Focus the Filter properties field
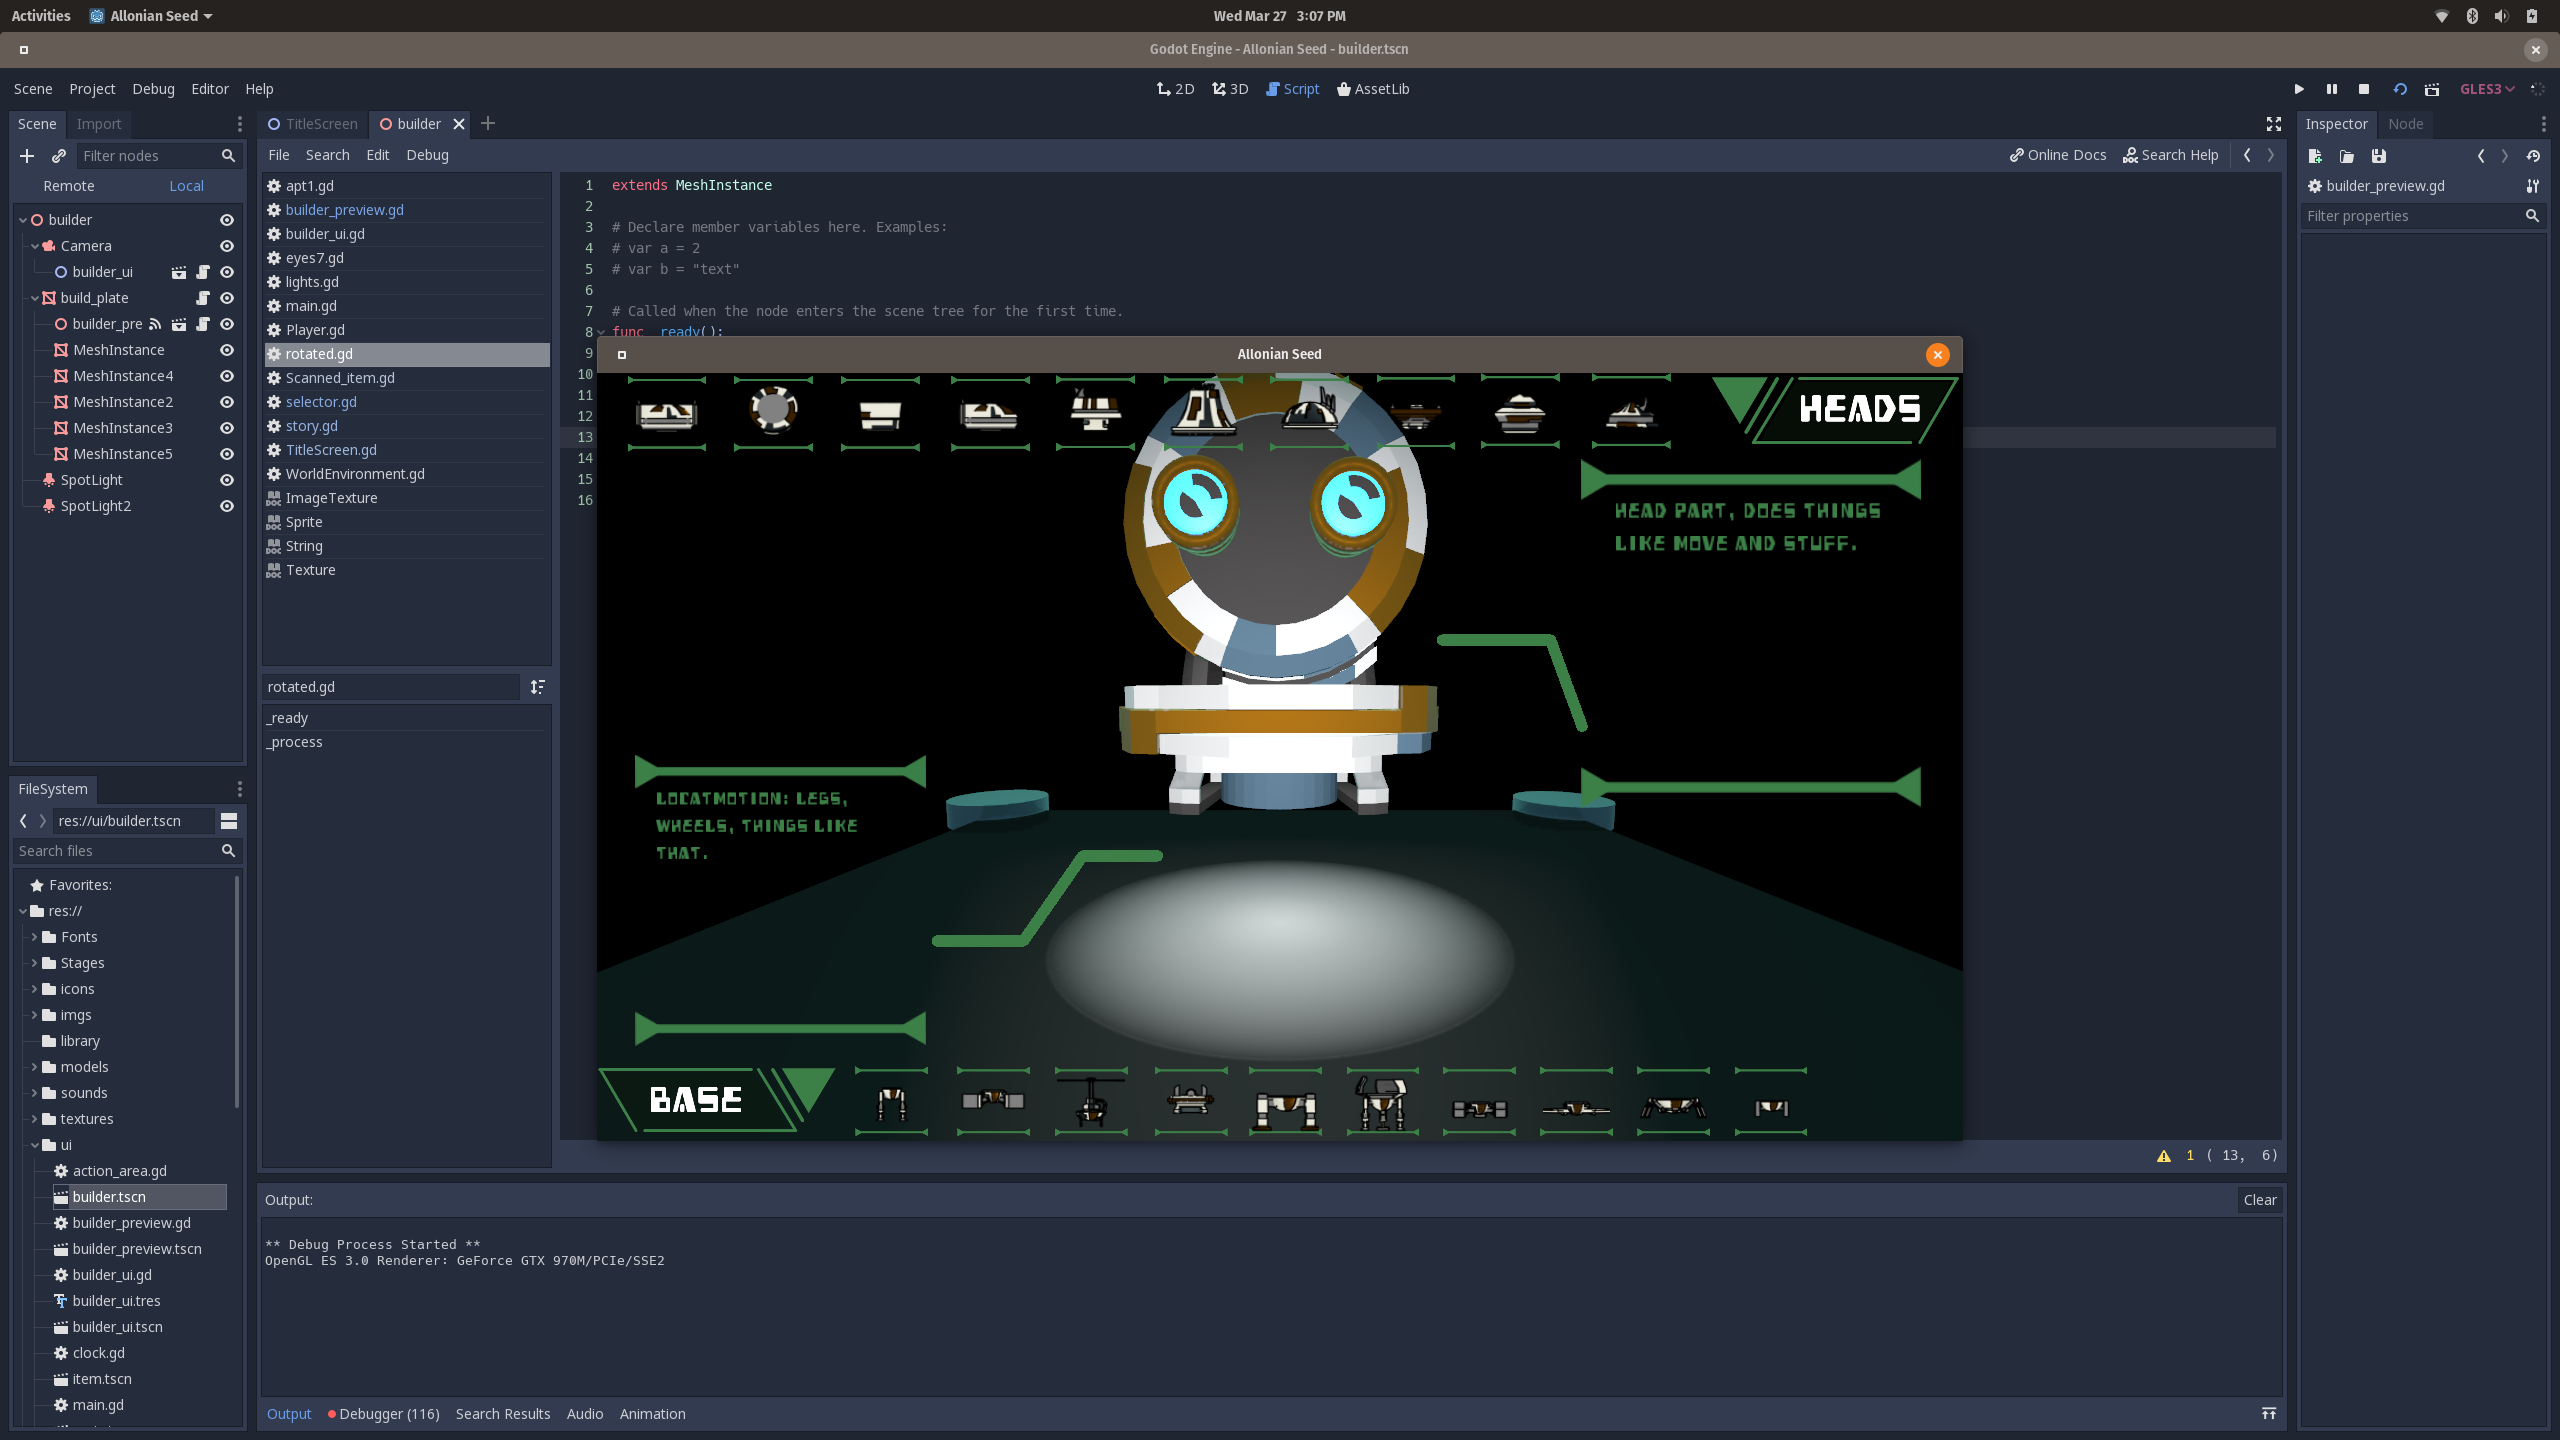 2422,216
